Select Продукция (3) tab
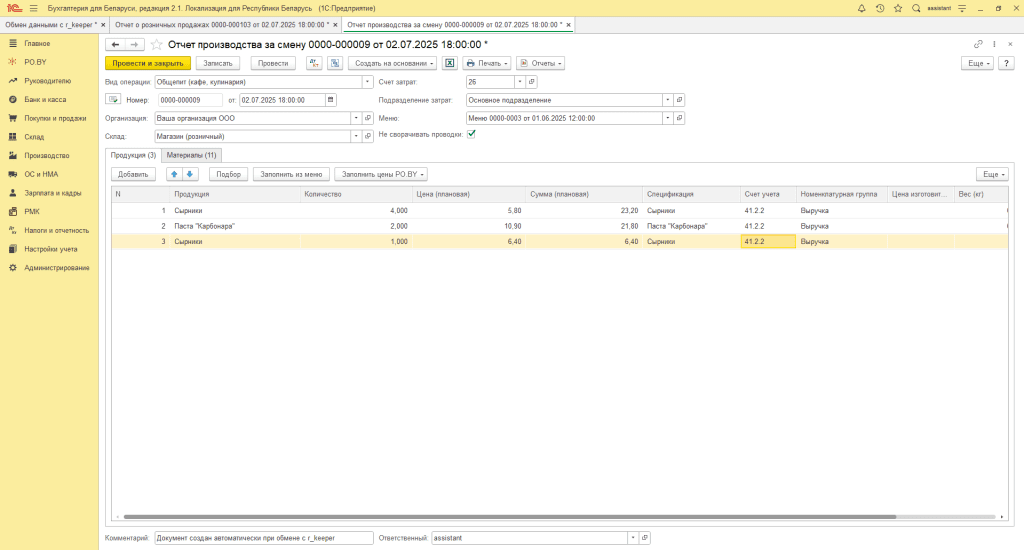 click(133, 155)
